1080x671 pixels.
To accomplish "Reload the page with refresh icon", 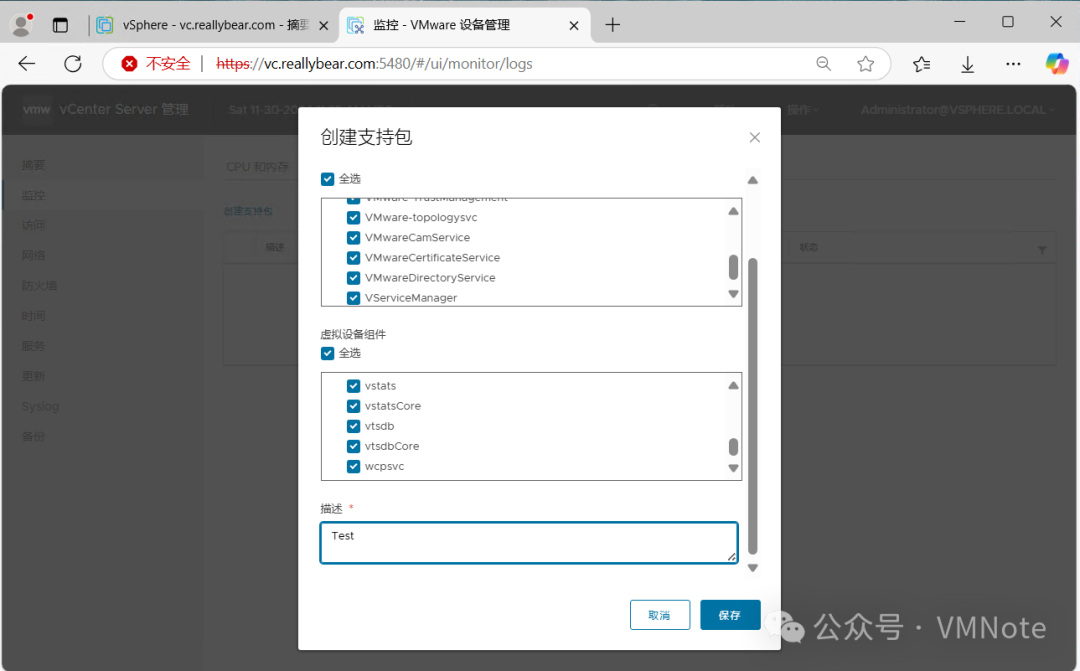I will 73,64.
